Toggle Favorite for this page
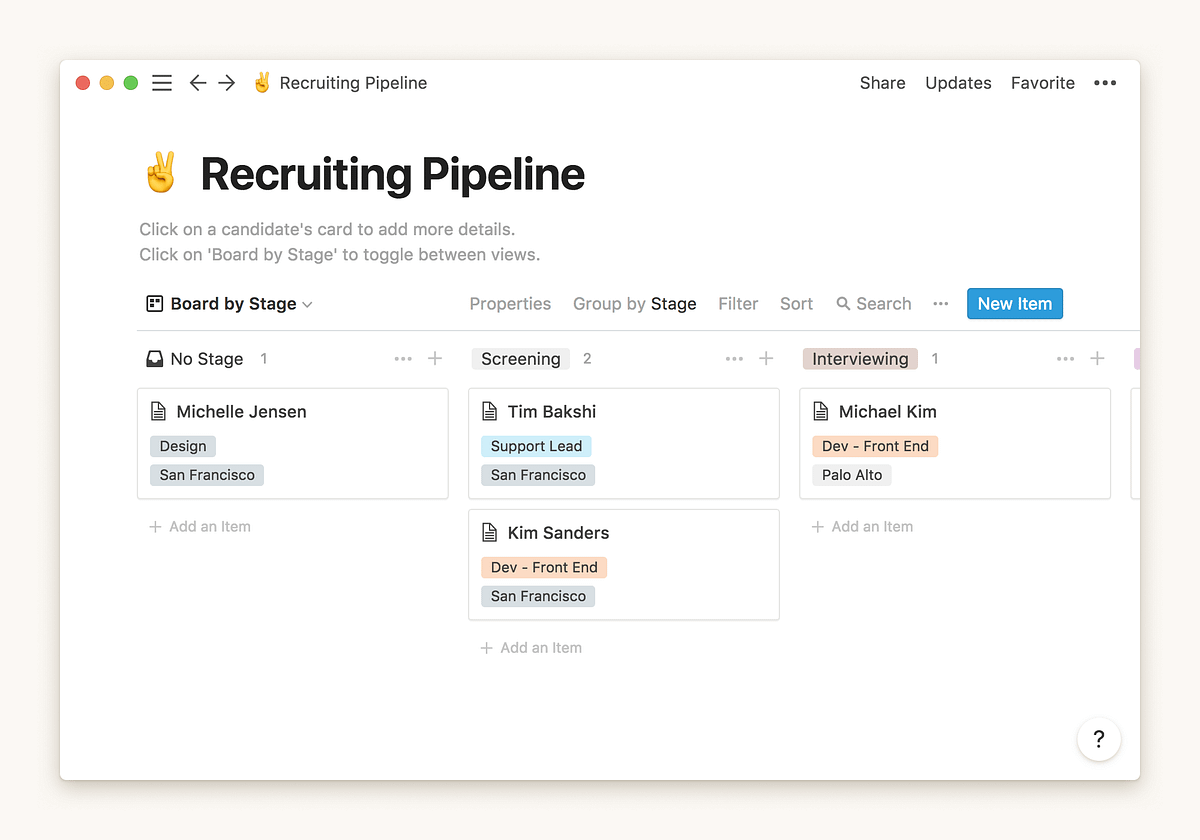 coord(1042,83)
